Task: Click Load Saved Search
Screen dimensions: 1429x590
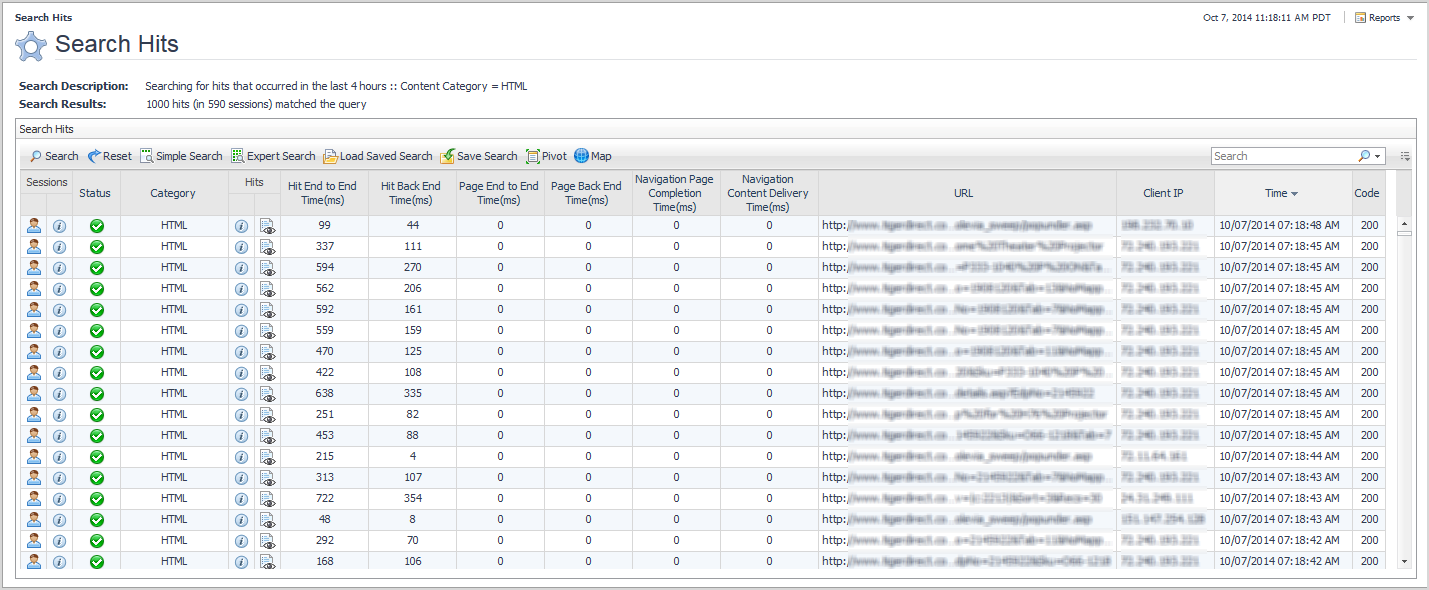Action: pyautogui.click(x=377, y=156)
